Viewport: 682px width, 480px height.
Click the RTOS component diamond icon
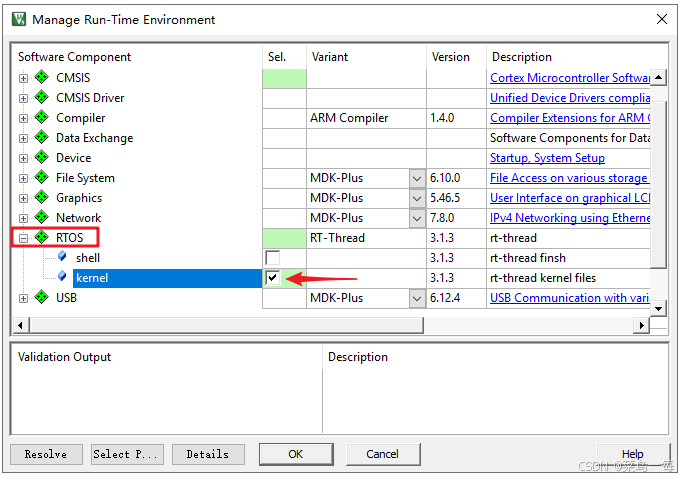(42, 237)
